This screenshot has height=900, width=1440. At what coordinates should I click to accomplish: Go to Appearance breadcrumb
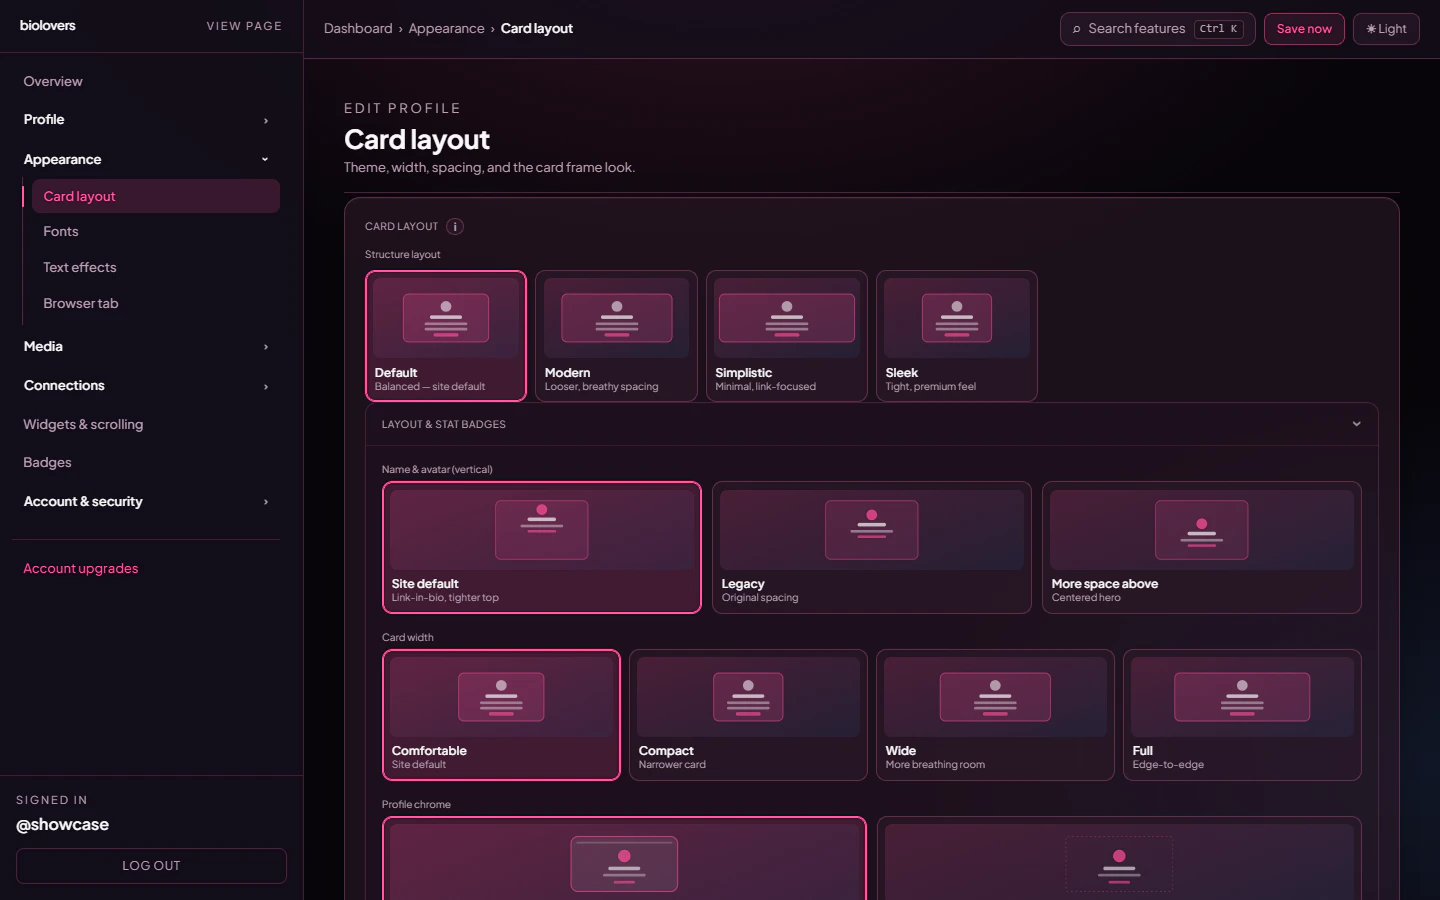pyautogui.click(x=446, y=29)
